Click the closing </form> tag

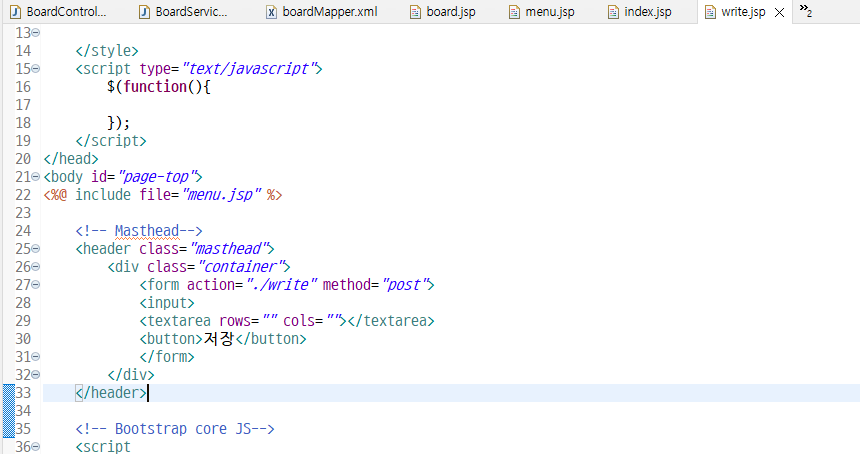(x=167, y=356)
